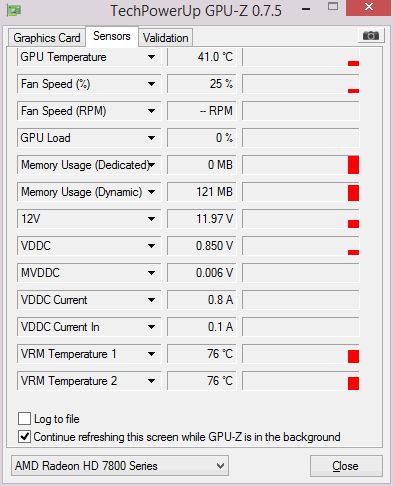Click the GPU-Z app icon in title bar
Viewport: 393px width, 486px height.
click(x=14, y=10)
